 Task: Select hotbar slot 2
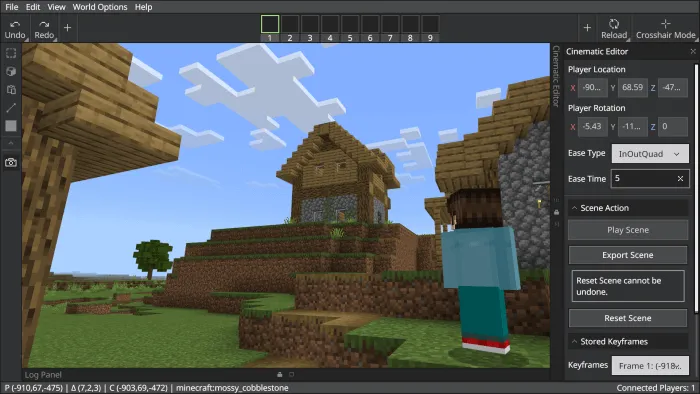point(290,25)
